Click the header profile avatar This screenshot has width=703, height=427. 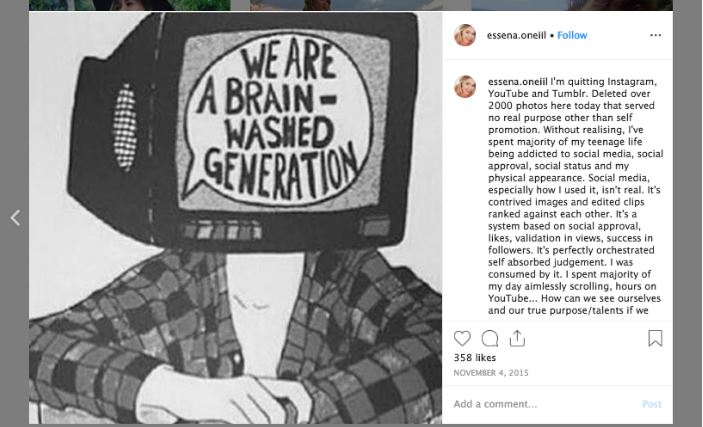(x=465, y=35)
